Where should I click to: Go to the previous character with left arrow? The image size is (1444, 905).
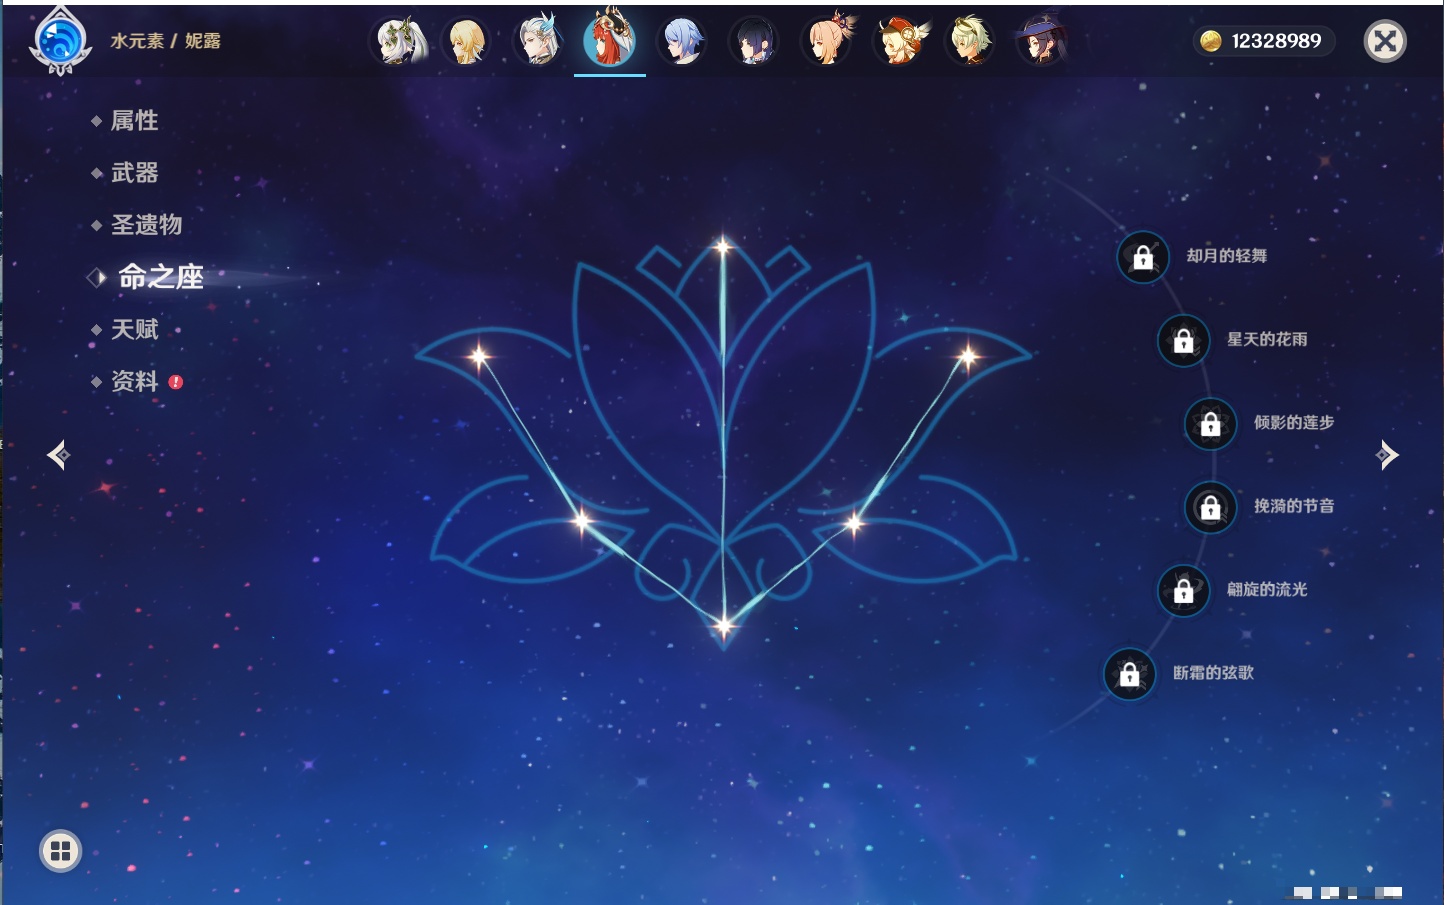point(59,455)
